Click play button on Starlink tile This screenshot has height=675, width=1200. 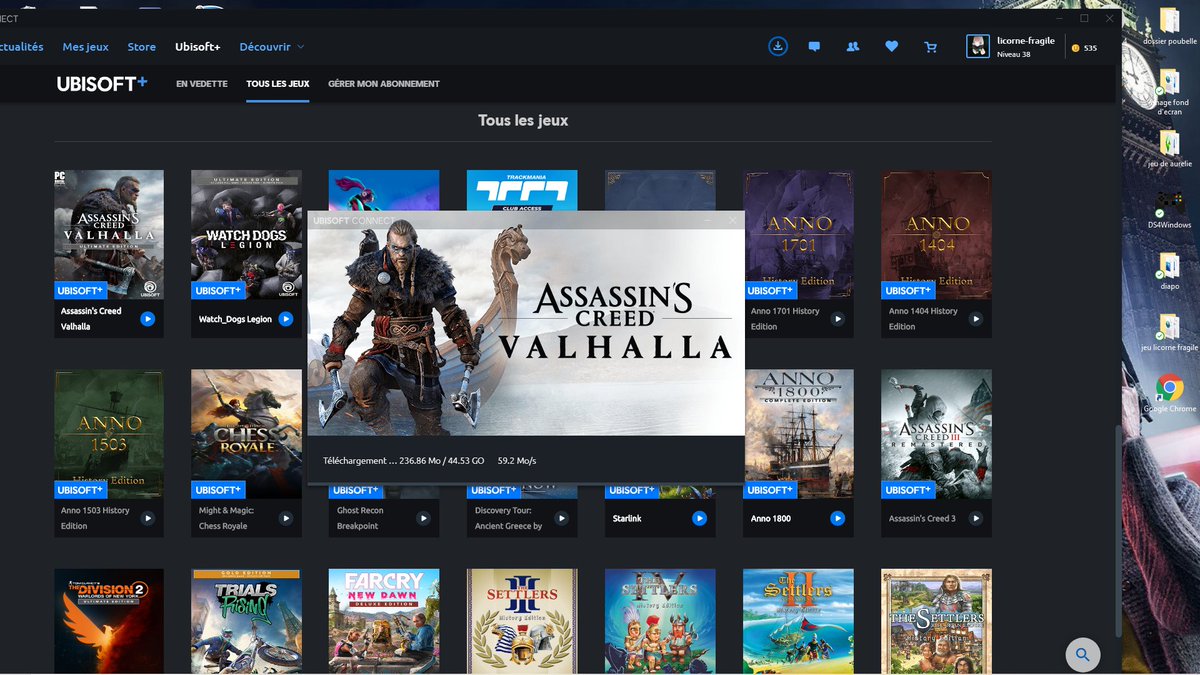[699, 518]
